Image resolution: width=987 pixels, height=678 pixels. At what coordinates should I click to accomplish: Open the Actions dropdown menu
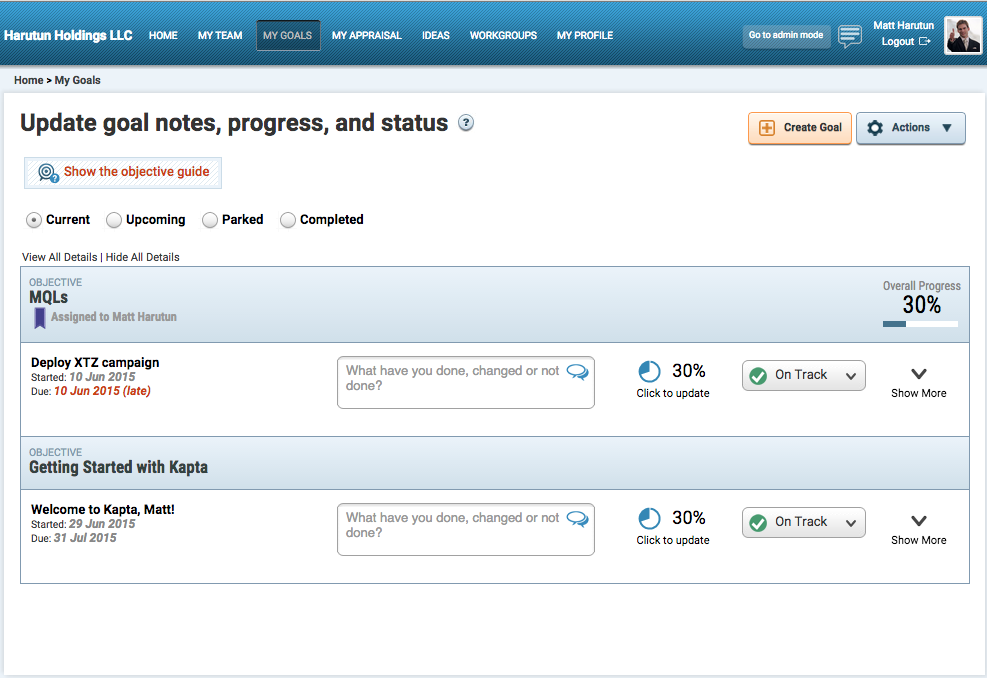(x=911, y=128)
